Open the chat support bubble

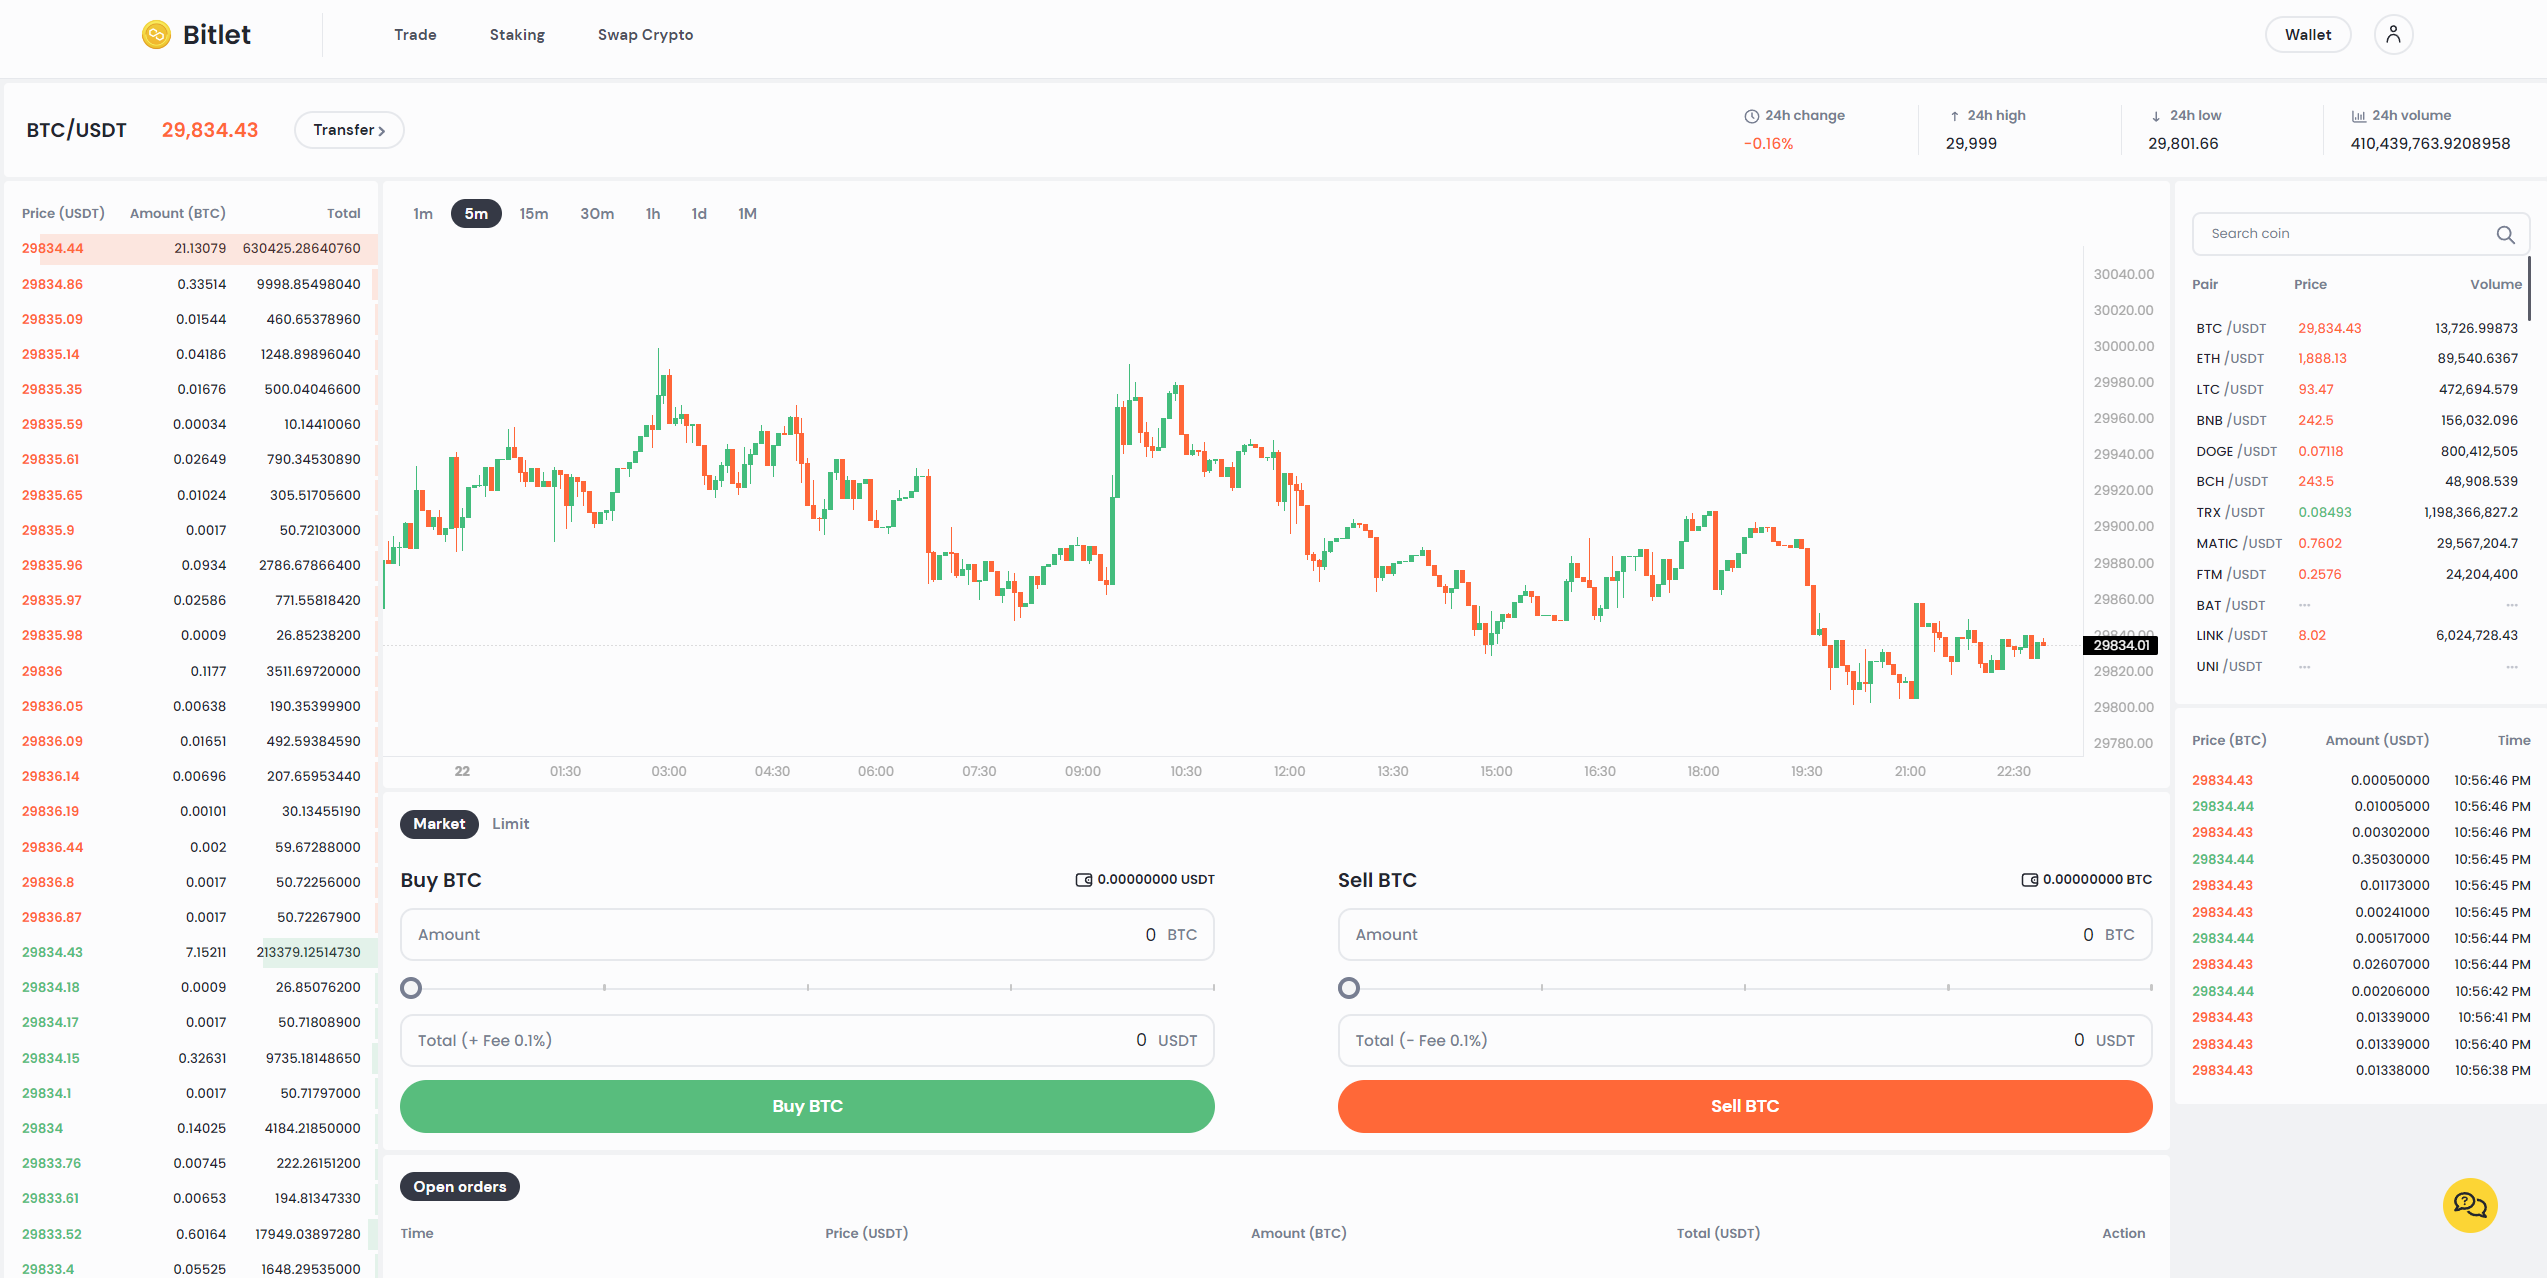pos(2469,1206)
